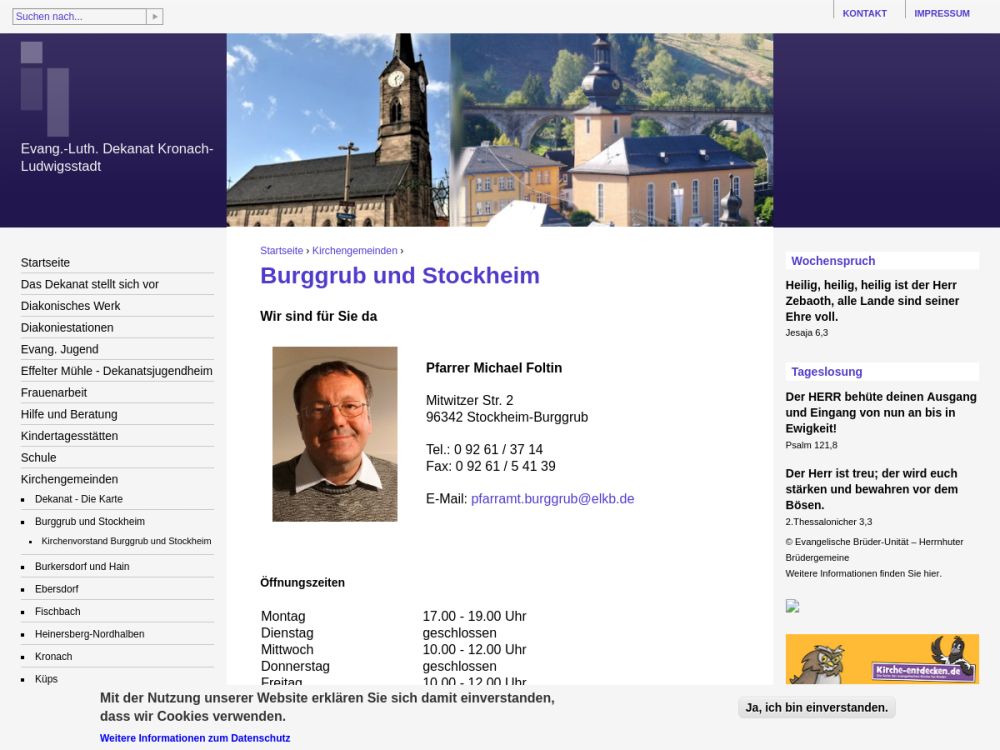Choose Kronach from the parish list
The image size is (1000, 750).
pyautogui.click(x=54, y=657)
